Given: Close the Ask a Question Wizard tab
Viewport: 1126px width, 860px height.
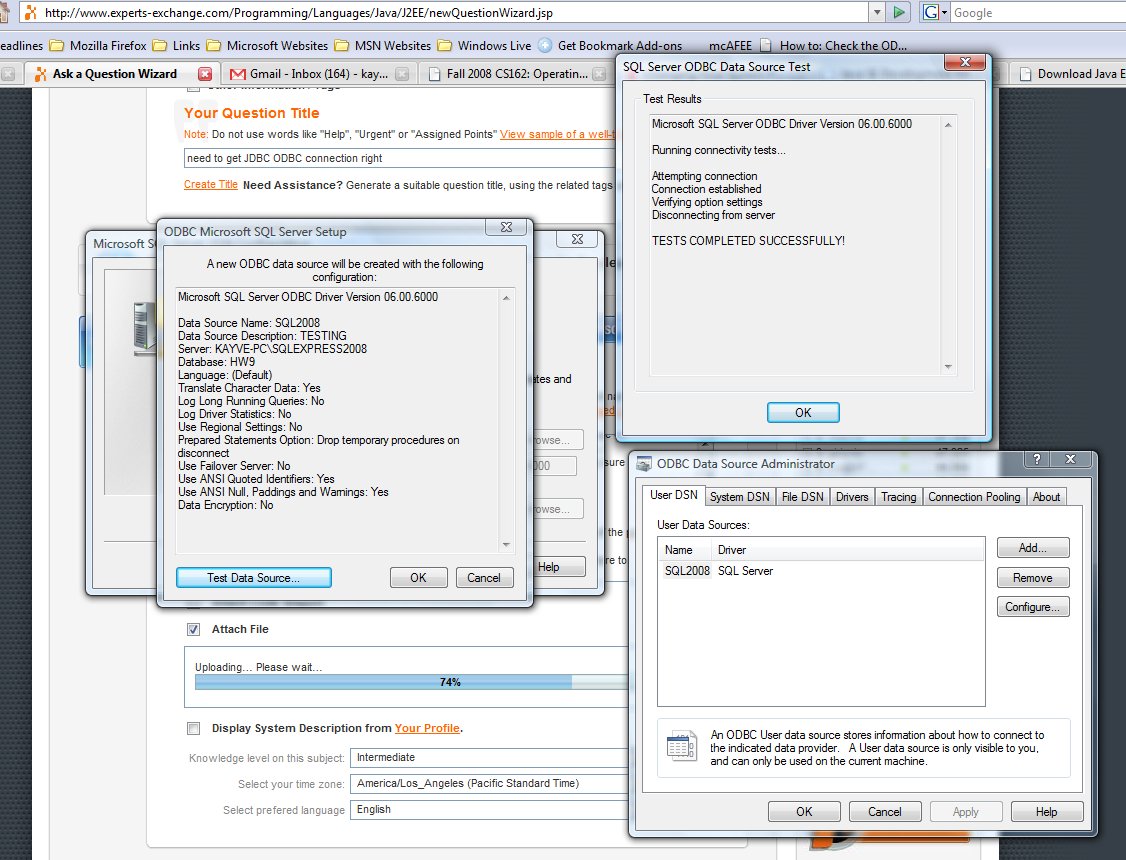Looking at the screenshot, I should [205, 73].
